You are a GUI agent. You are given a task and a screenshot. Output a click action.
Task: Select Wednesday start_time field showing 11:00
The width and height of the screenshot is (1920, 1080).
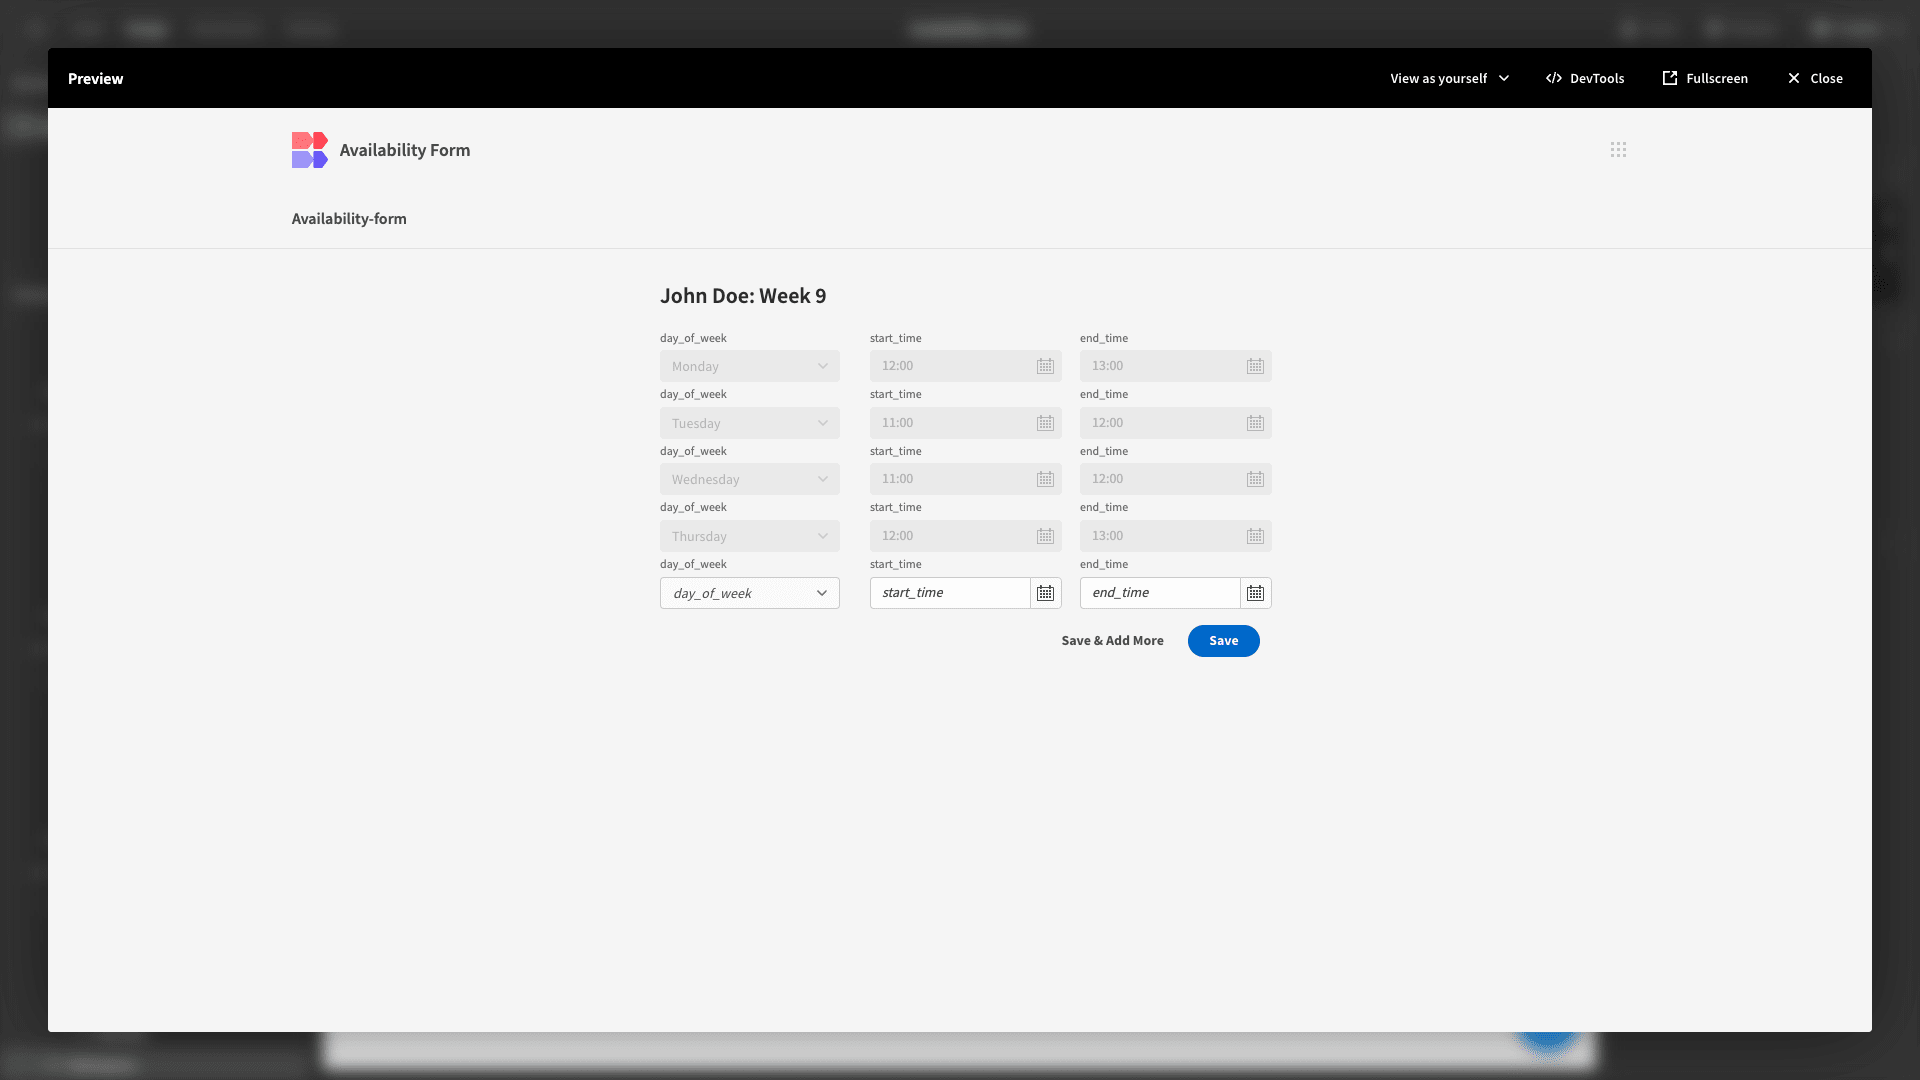click(x=966, y=479)
